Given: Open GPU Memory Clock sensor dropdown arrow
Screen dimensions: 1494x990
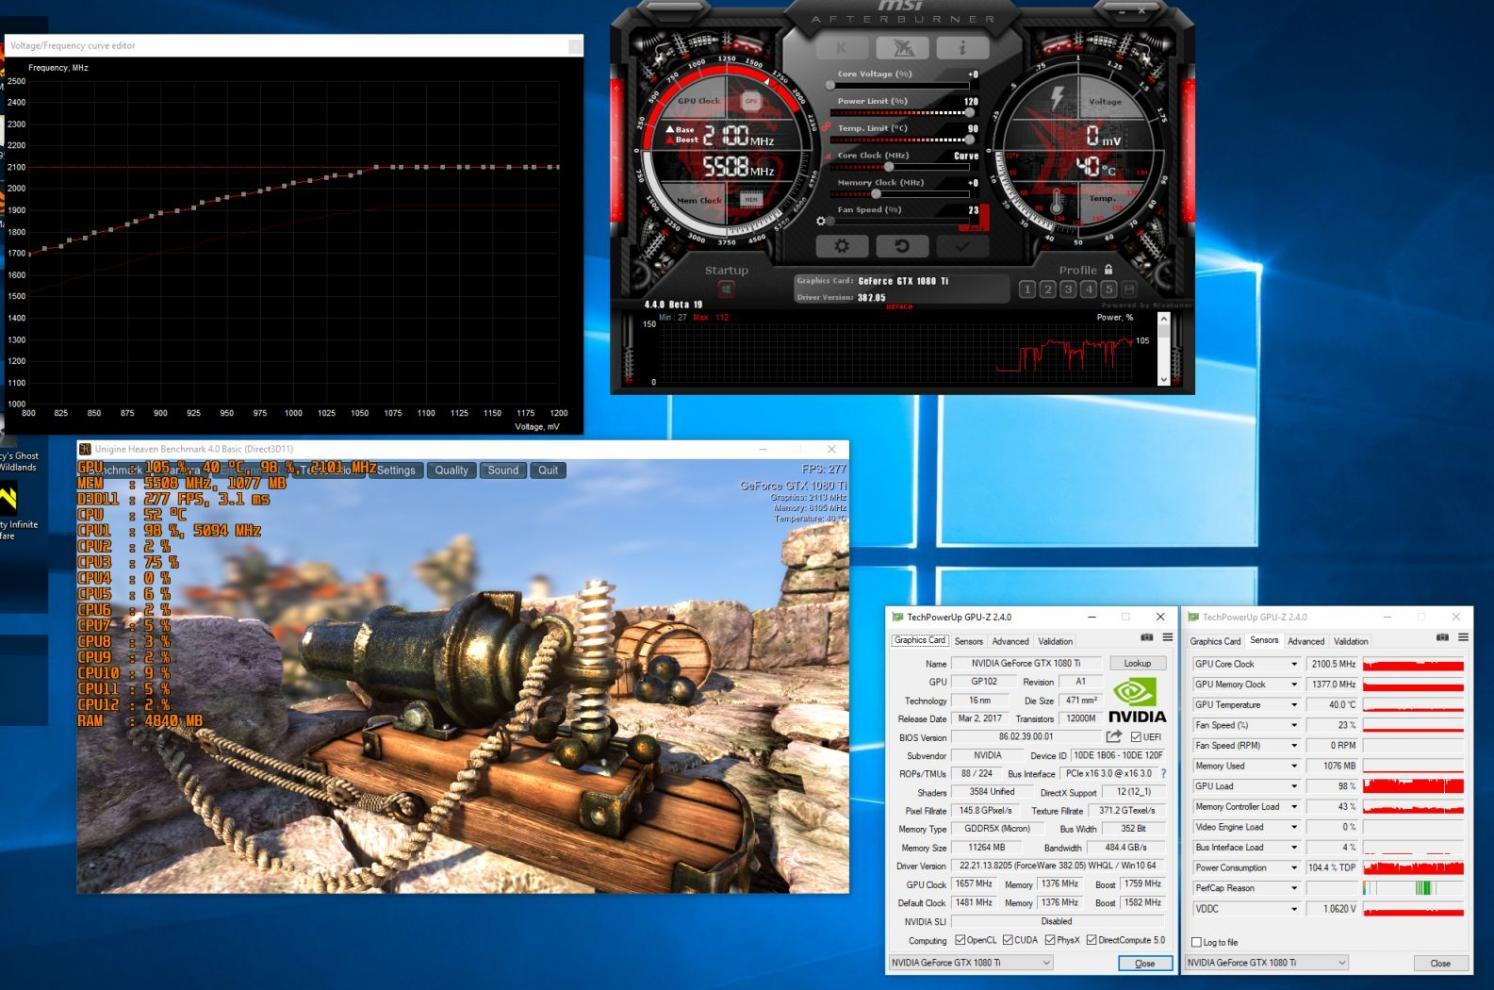Looking at the screenshot, I should tap(1294, 684).
